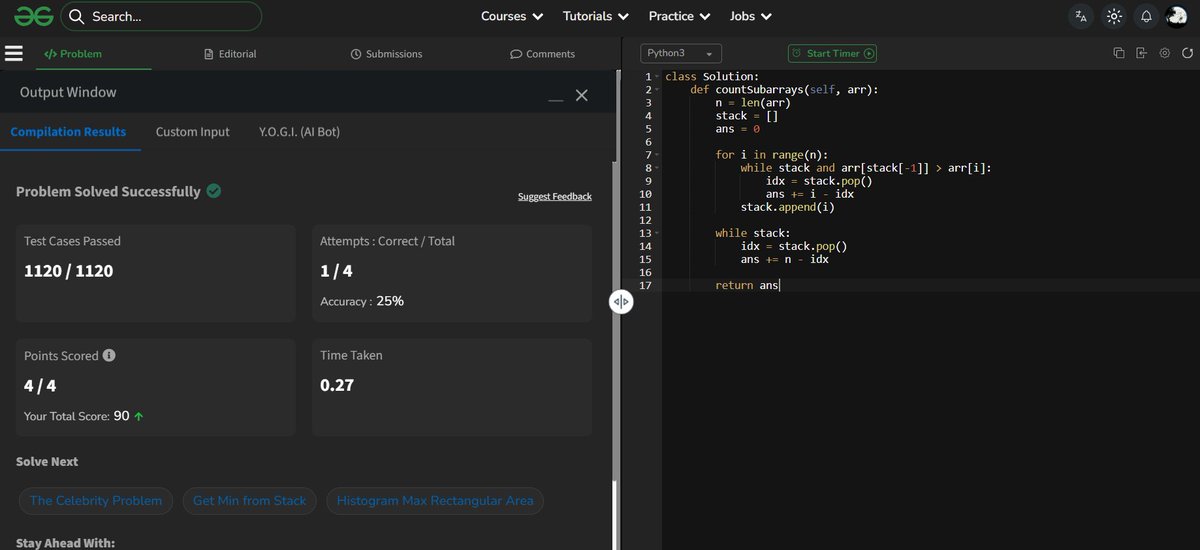Click 'def countSubarrays(self, arr):' line
Image resolution: width=1200 pixels, height=550 pixels.
tap(784, 90)
